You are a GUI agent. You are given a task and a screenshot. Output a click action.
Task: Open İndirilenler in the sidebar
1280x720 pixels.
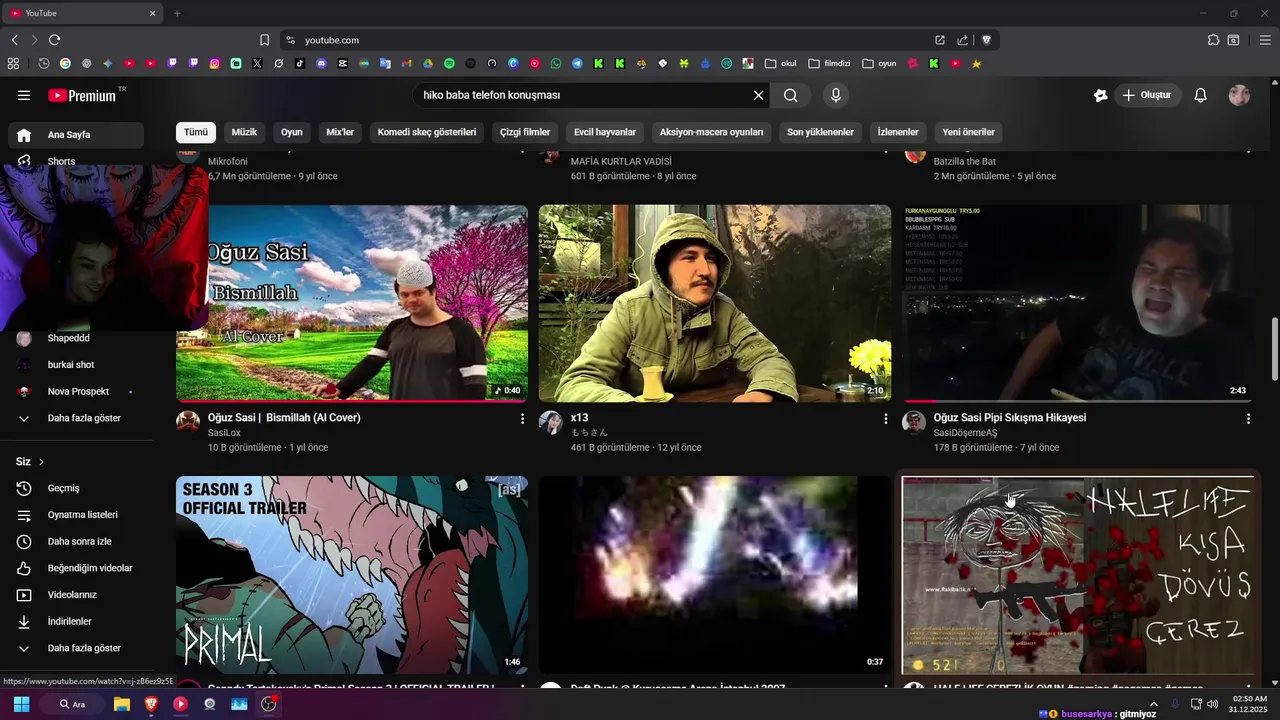(76, 622)
